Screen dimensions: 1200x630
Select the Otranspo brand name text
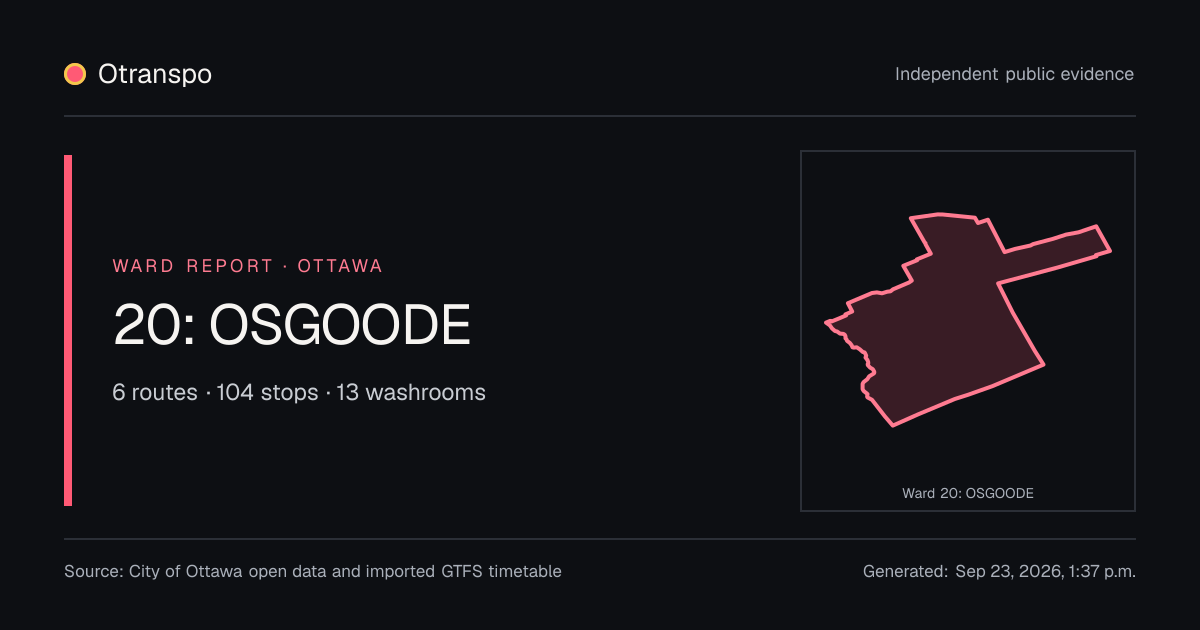click(155, 74)
